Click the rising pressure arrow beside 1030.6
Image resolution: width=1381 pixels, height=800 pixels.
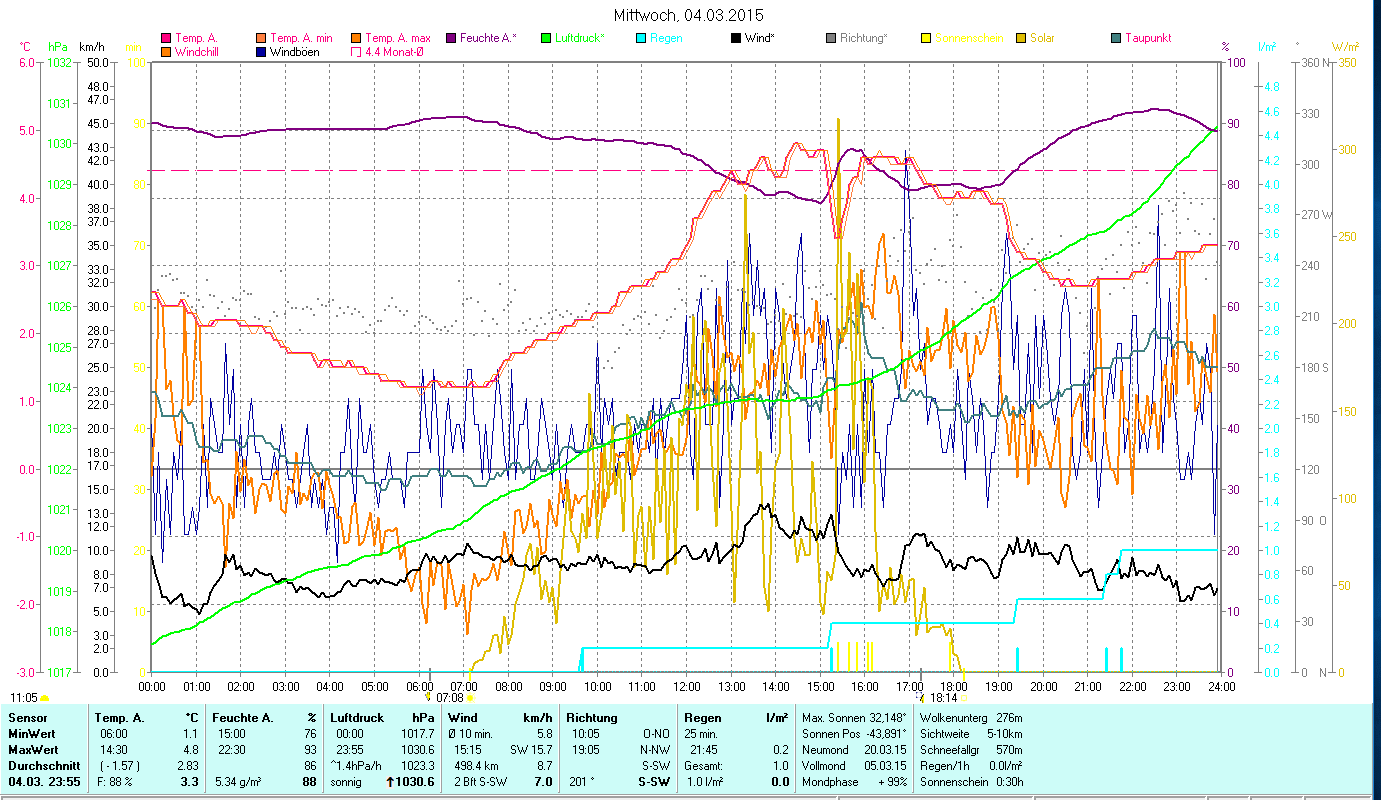389,782
